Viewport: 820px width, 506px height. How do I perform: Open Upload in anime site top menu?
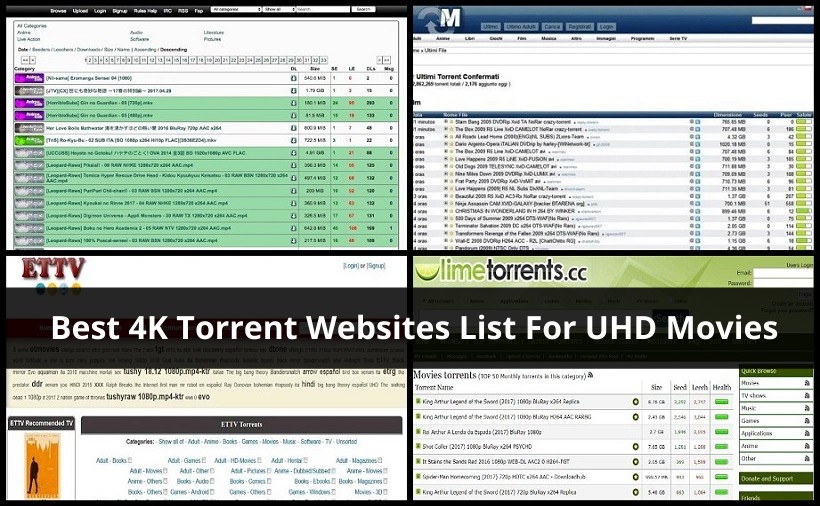coord(80,10)
